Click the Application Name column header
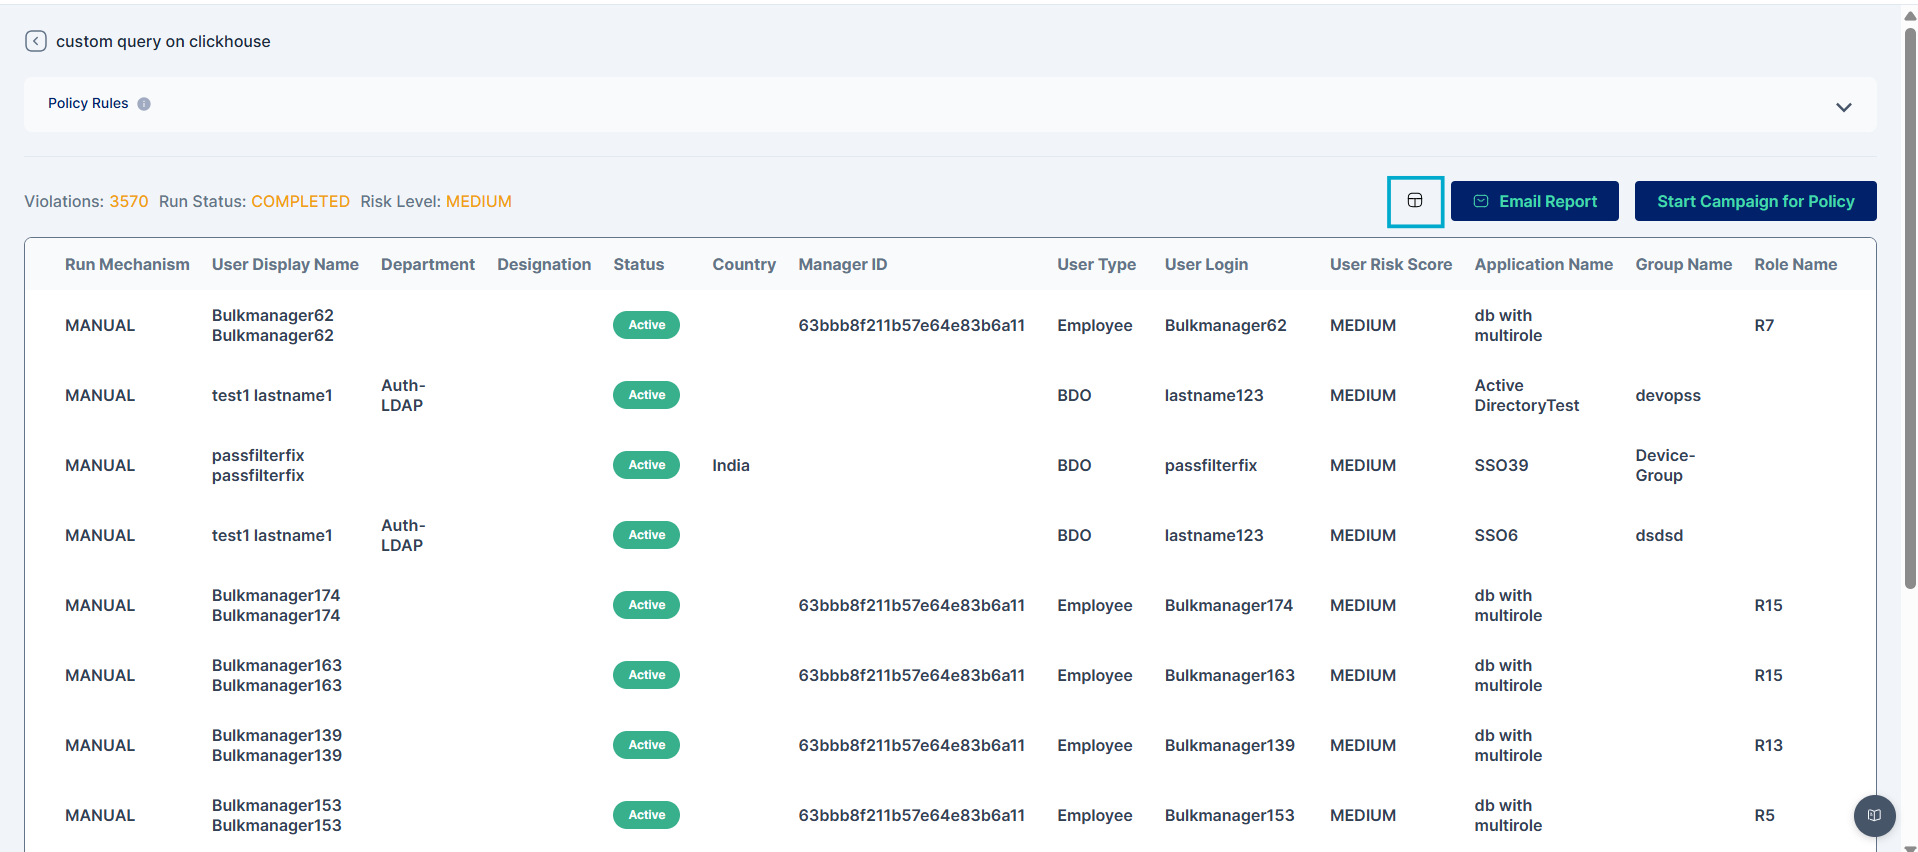Image resolution: width=1918 pixels, height=852 pixels. pos(1543,264)
